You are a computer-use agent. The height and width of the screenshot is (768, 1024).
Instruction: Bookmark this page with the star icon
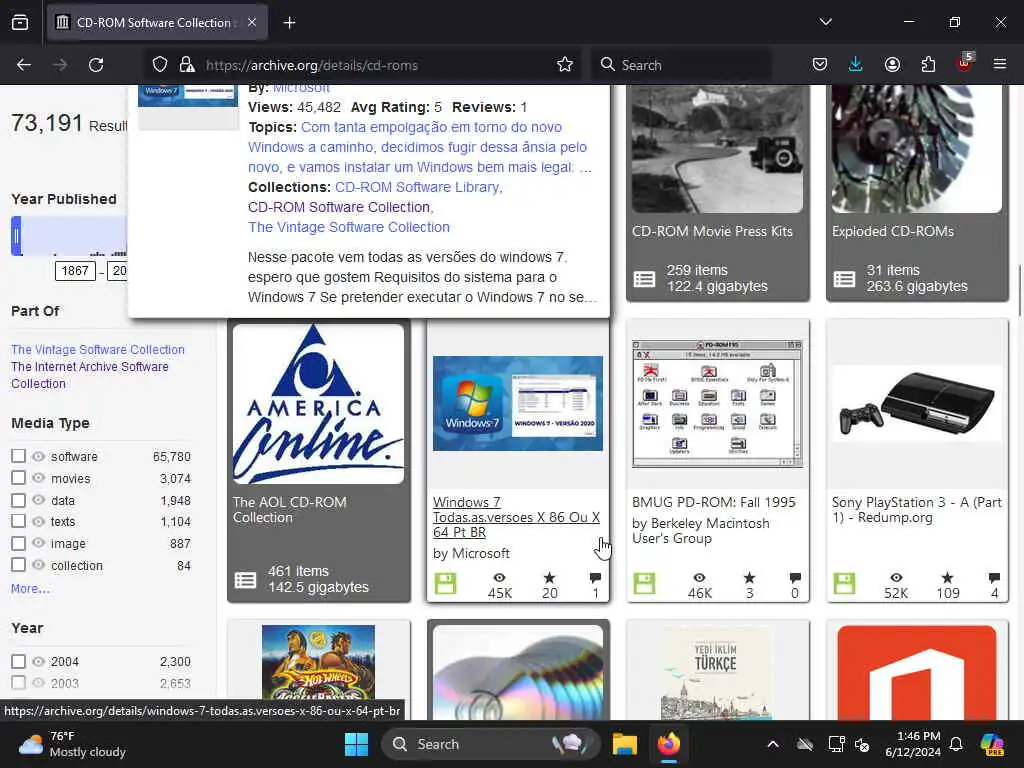(x=565, y=65)
